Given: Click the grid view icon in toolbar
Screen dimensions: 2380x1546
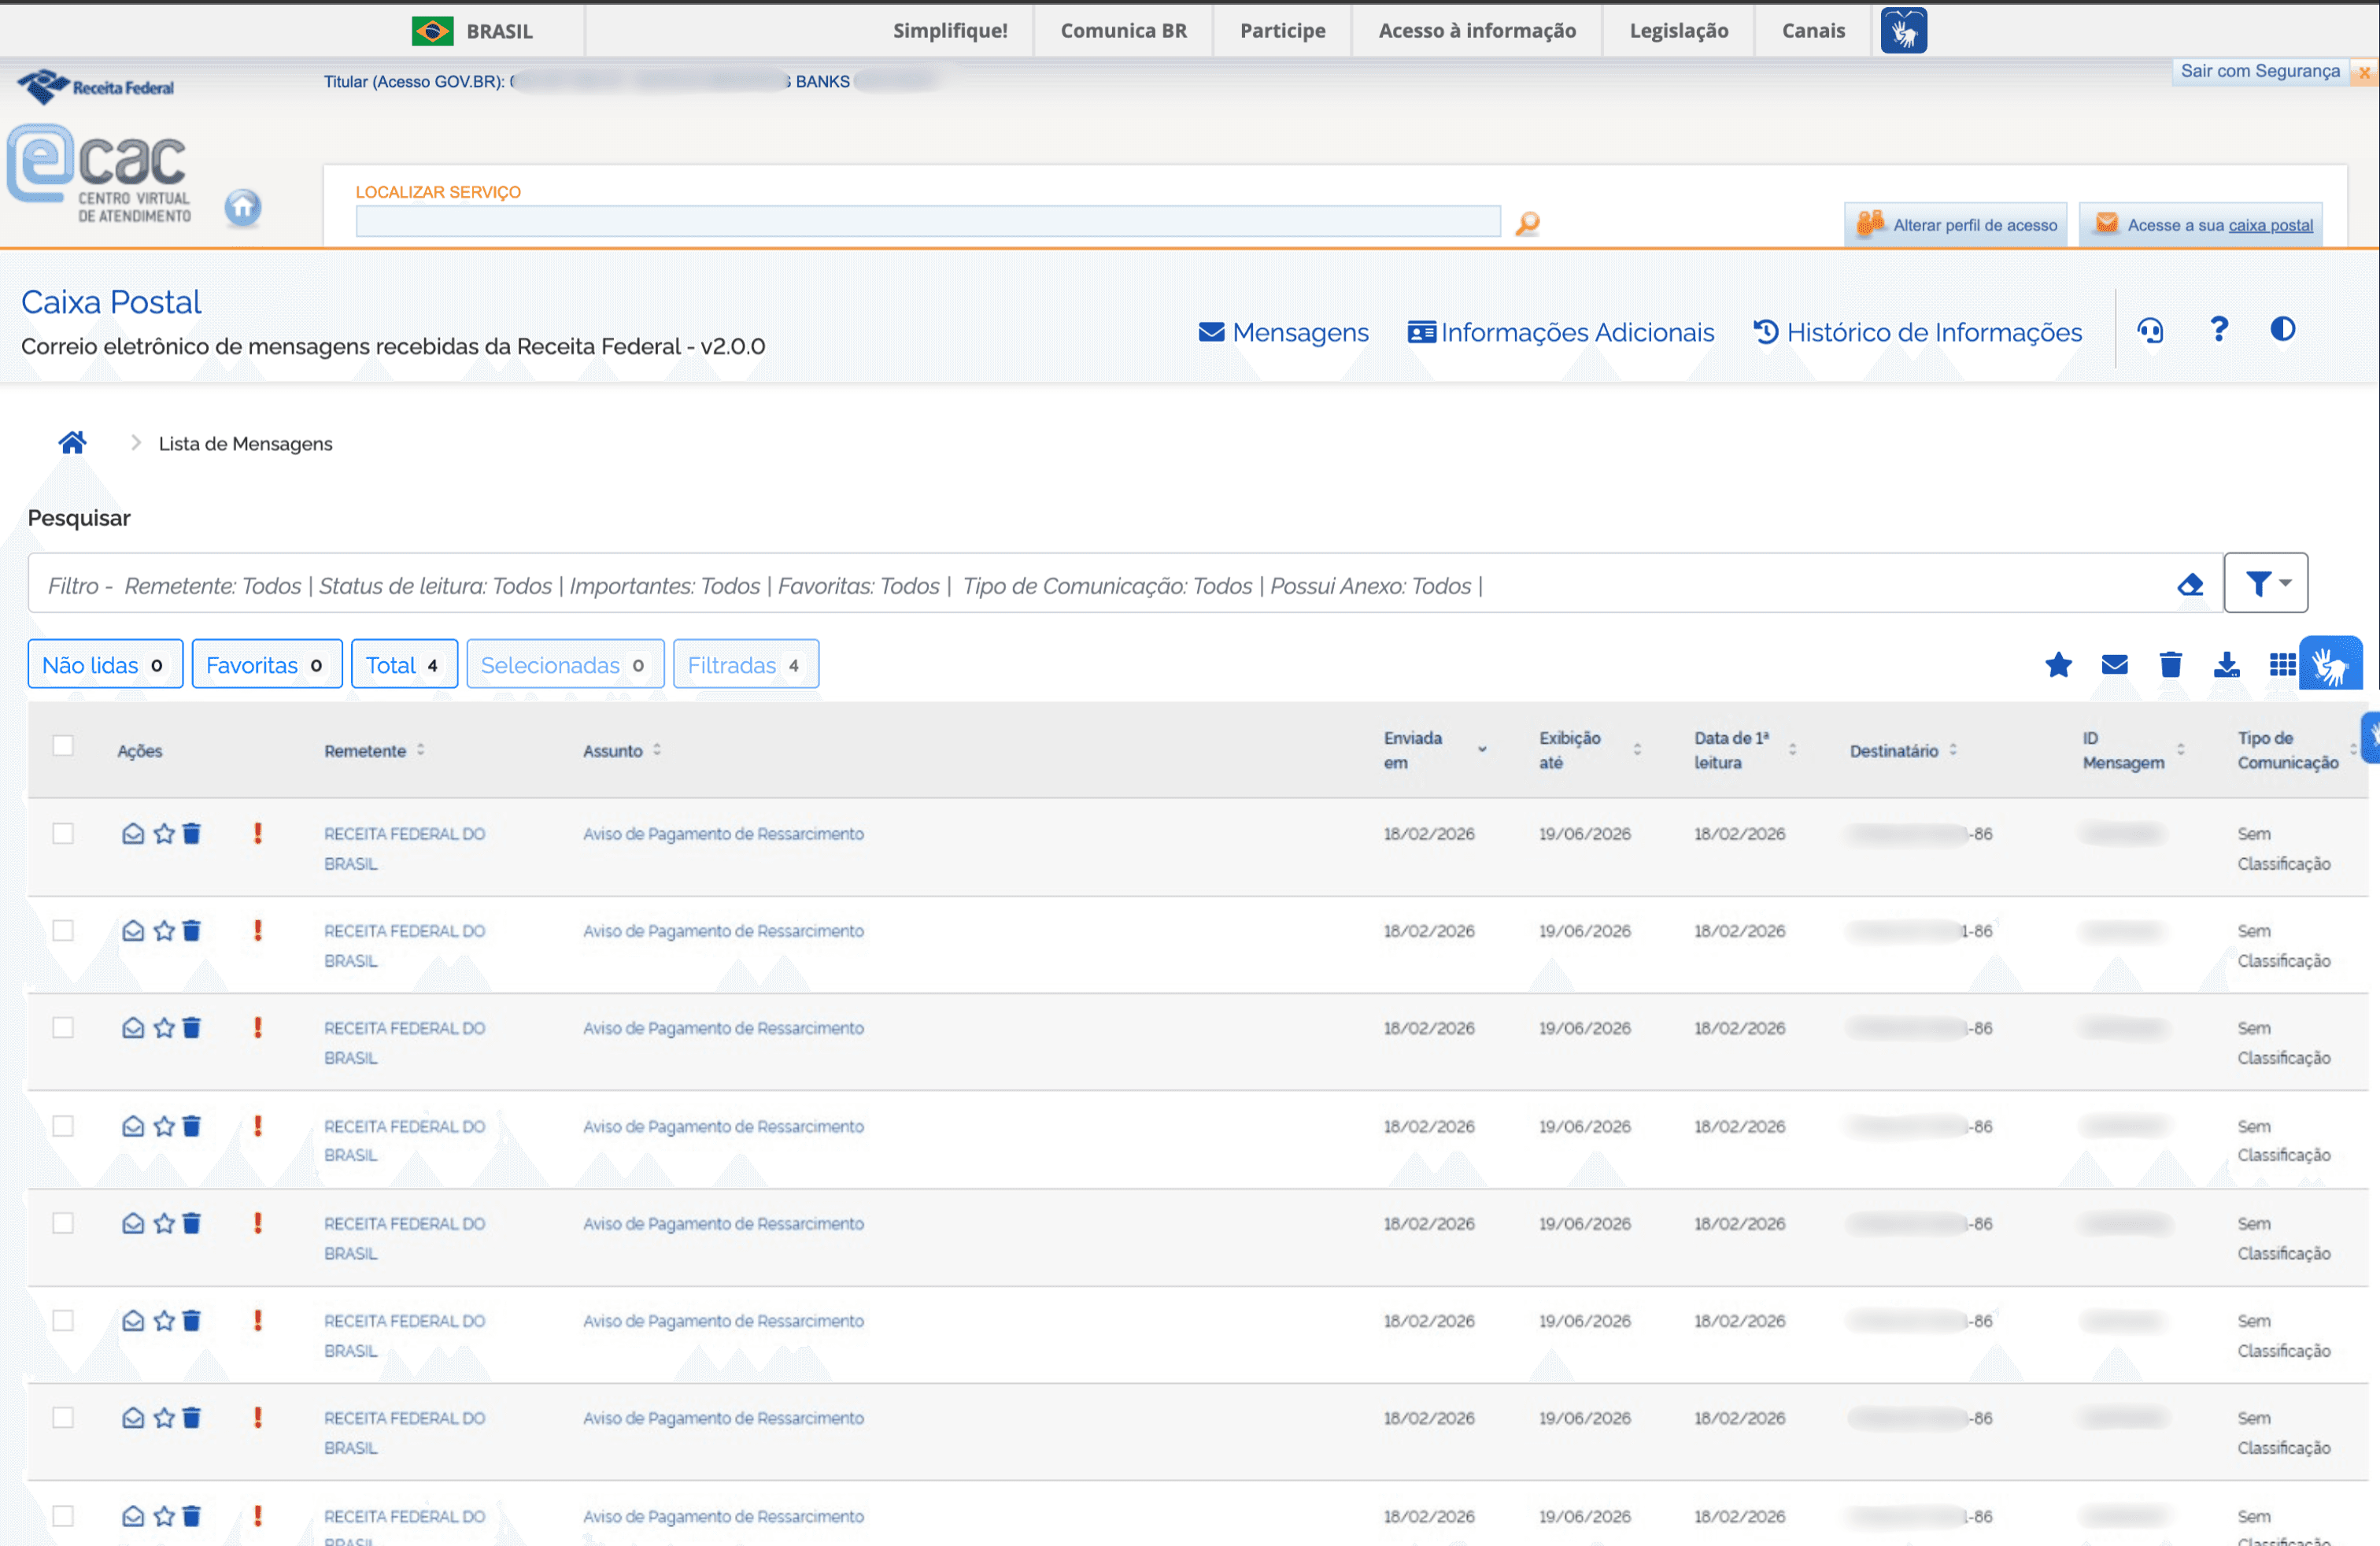Looking at the screenshot, I should coord(2282,665).
